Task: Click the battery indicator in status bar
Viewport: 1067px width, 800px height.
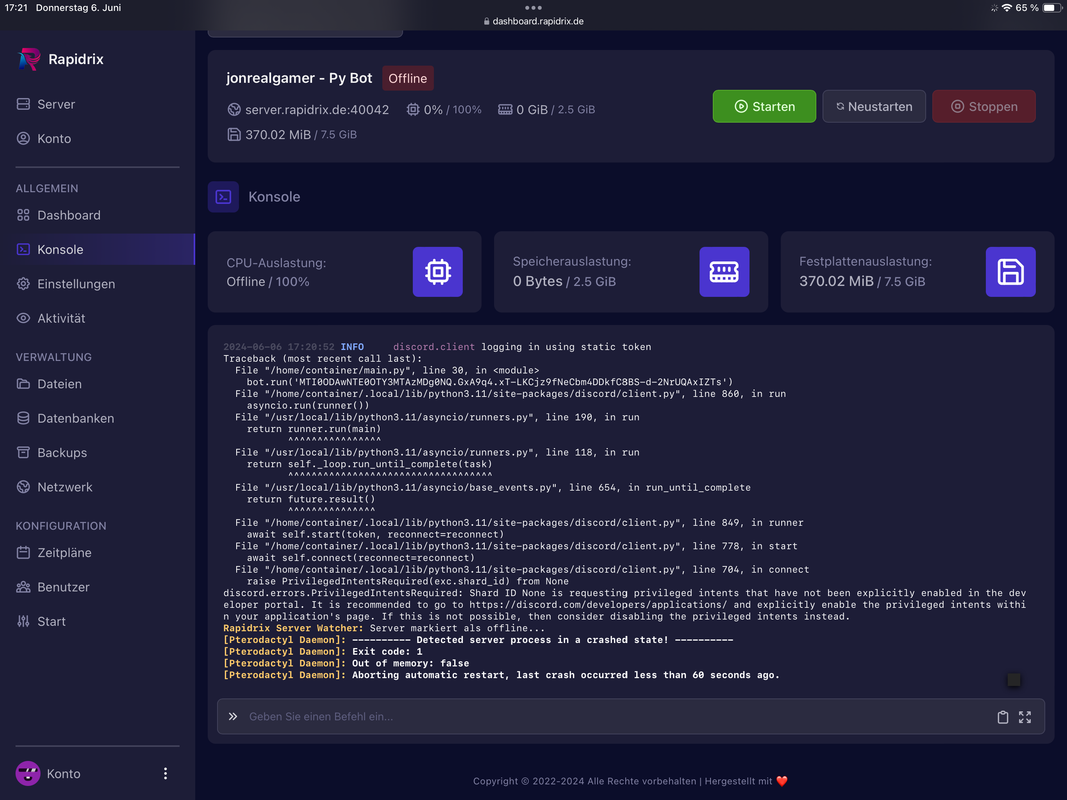Action: coord(1051,8)
